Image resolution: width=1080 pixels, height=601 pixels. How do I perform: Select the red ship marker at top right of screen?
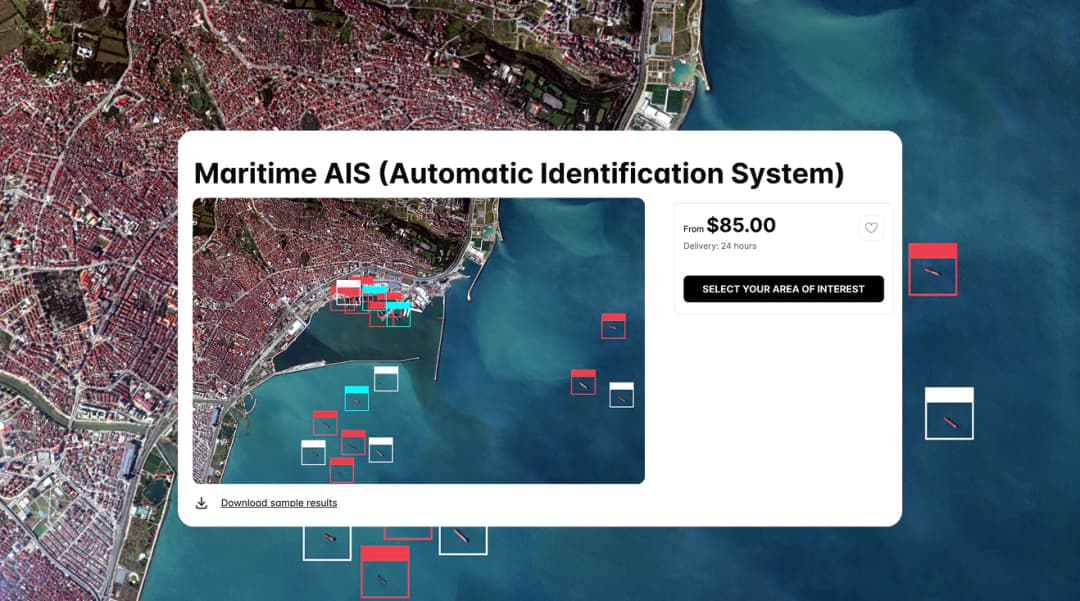coord(932,268)
